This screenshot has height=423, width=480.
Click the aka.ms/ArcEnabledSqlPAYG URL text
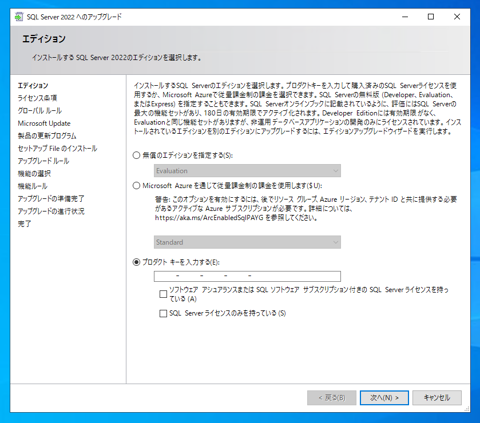pos(209,218)
